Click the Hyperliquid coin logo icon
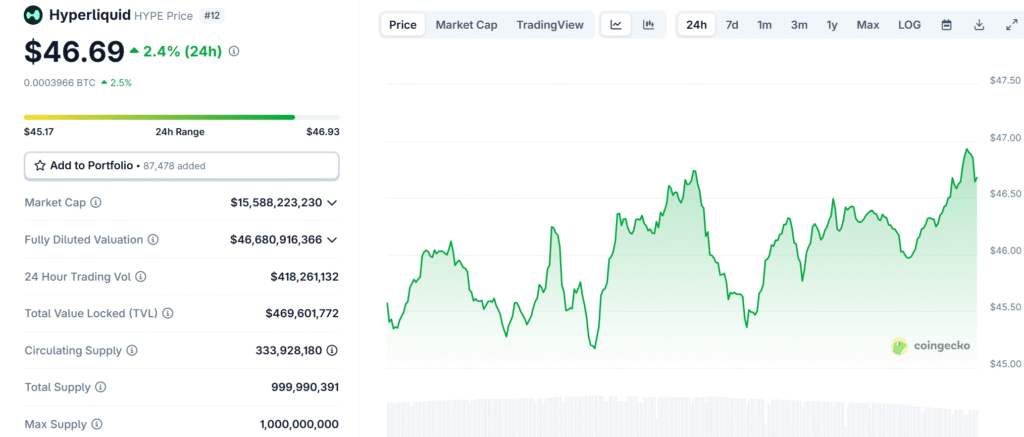This screenshot has height=437, width=1024. point(34,15)
